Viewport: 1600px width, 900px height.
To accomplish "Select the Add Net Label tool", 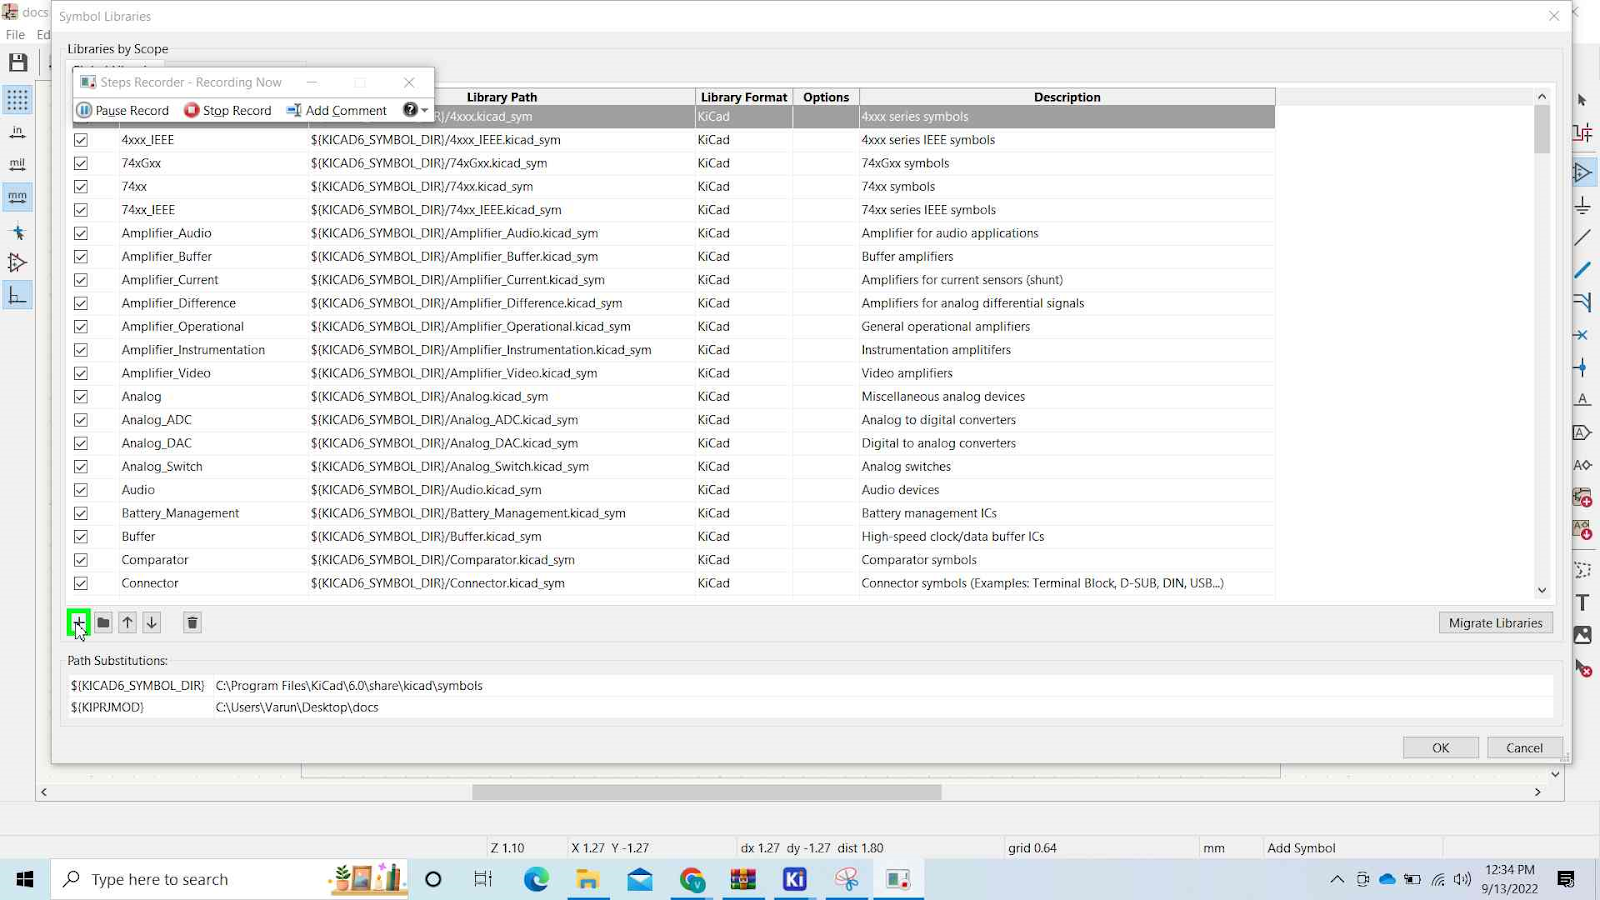I will point(1582,400).
